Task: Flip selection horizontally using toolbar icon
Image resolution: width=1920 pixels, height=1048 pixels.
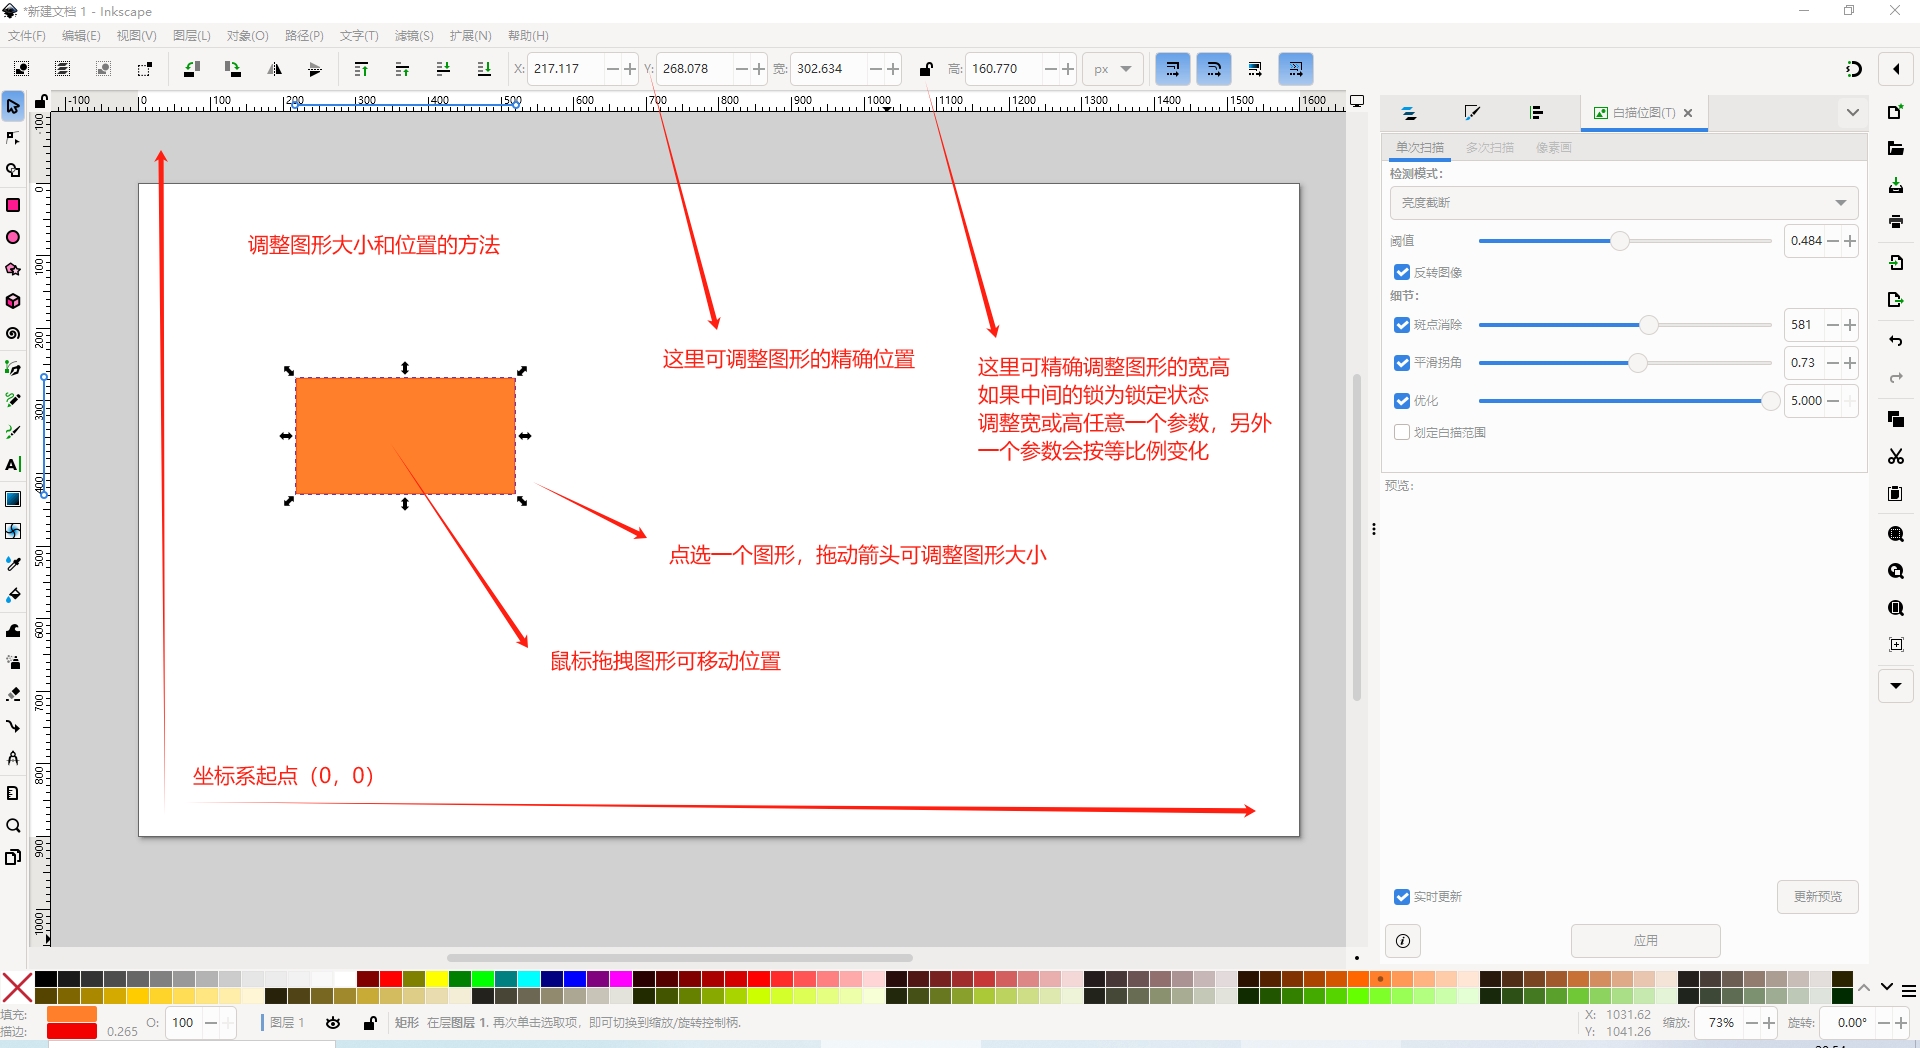Action: click(x=274, y=69)
